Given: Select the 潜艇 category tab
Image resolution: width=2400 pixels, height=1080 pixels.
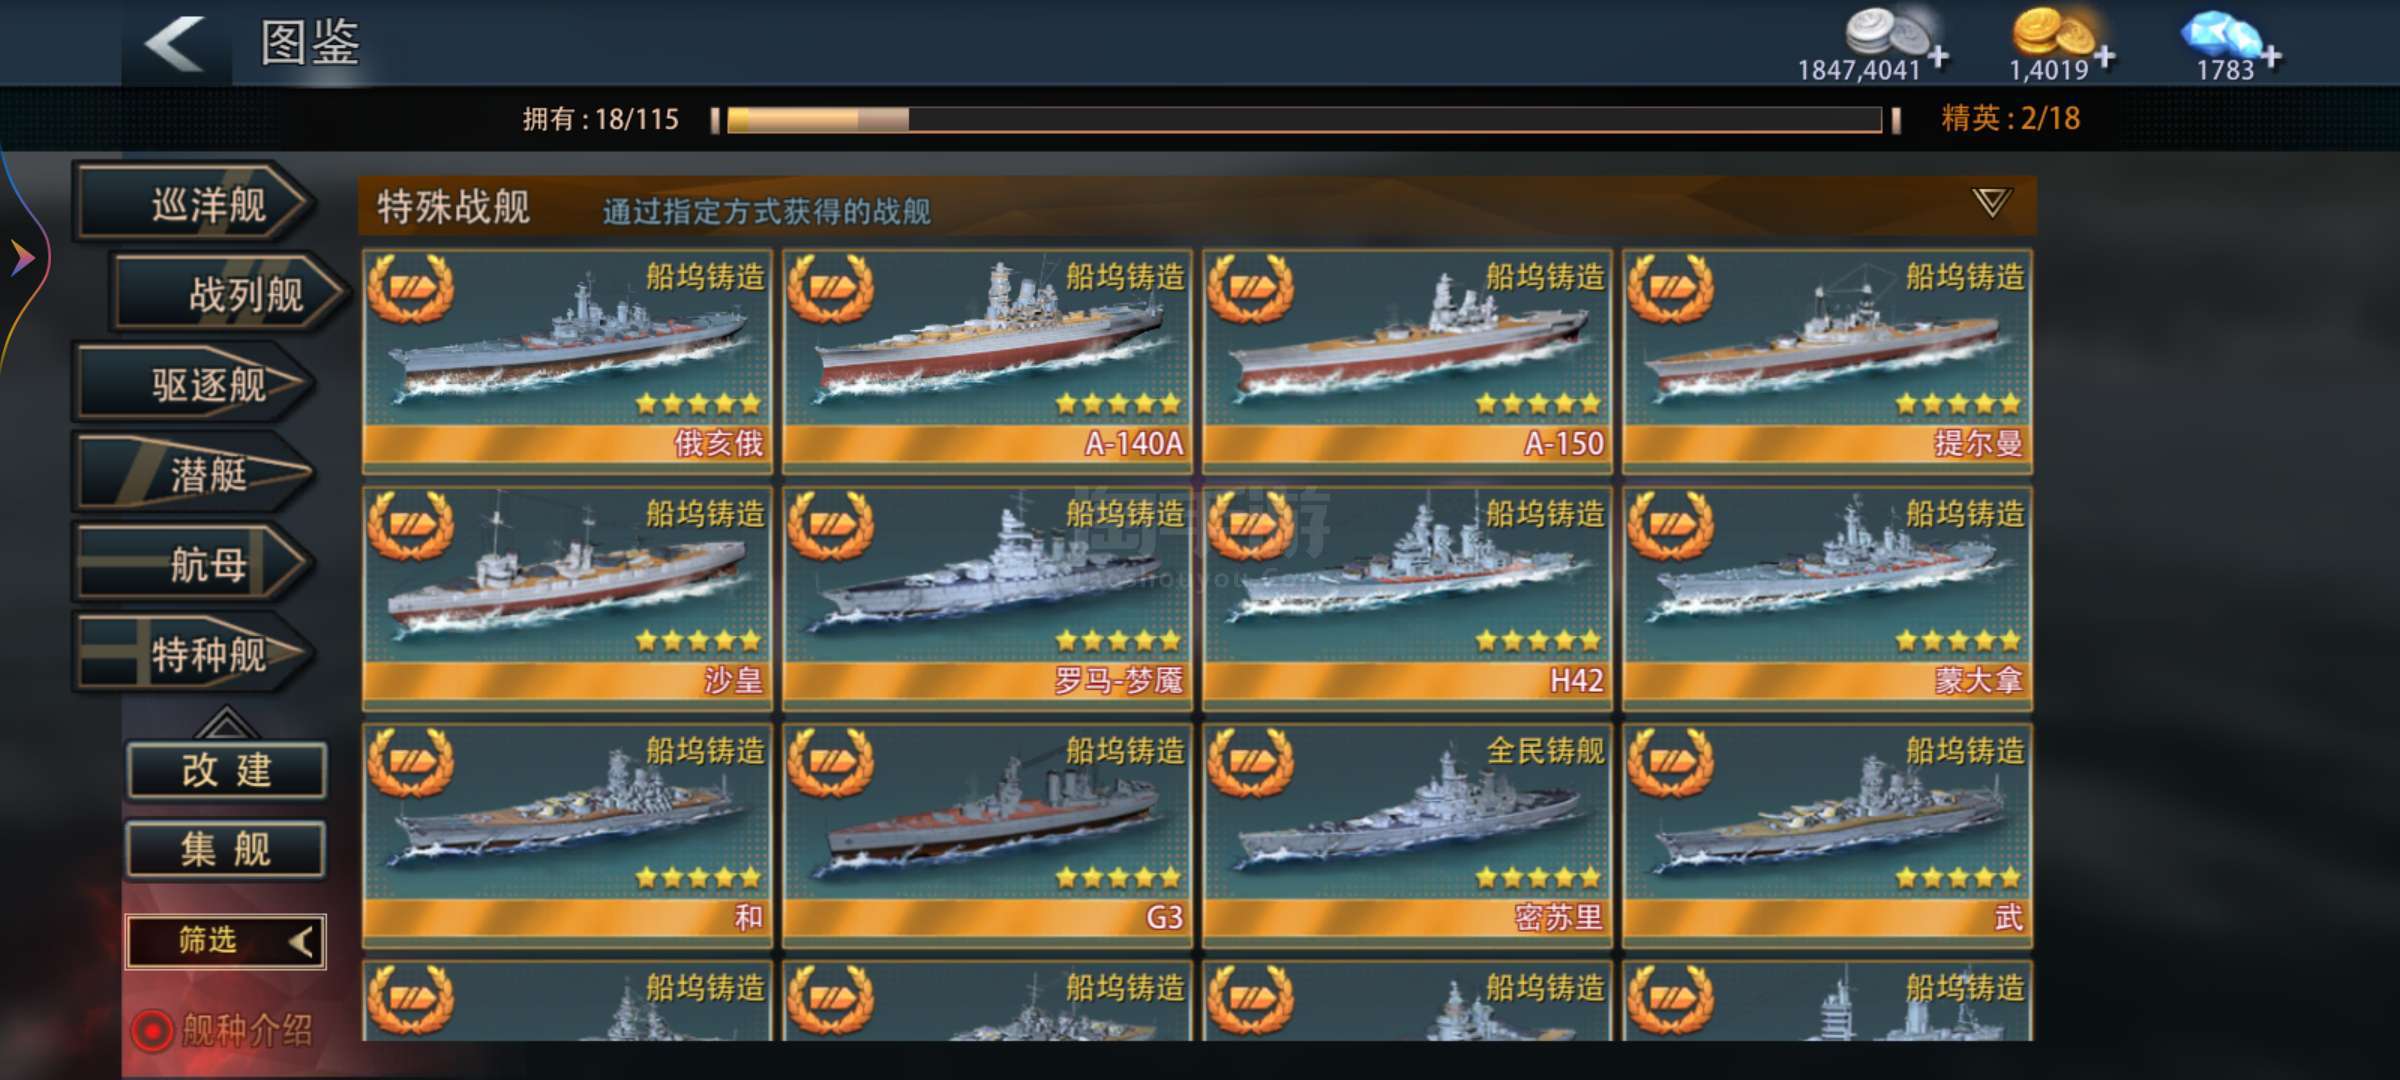Looking at the screenshot, I should [196, 474].
